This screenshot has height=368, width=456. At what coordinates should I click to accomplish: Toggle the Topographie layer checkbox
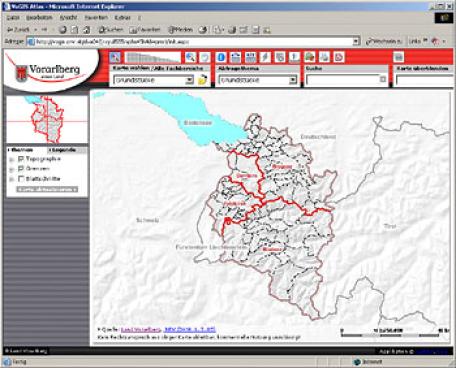[21, 159]
